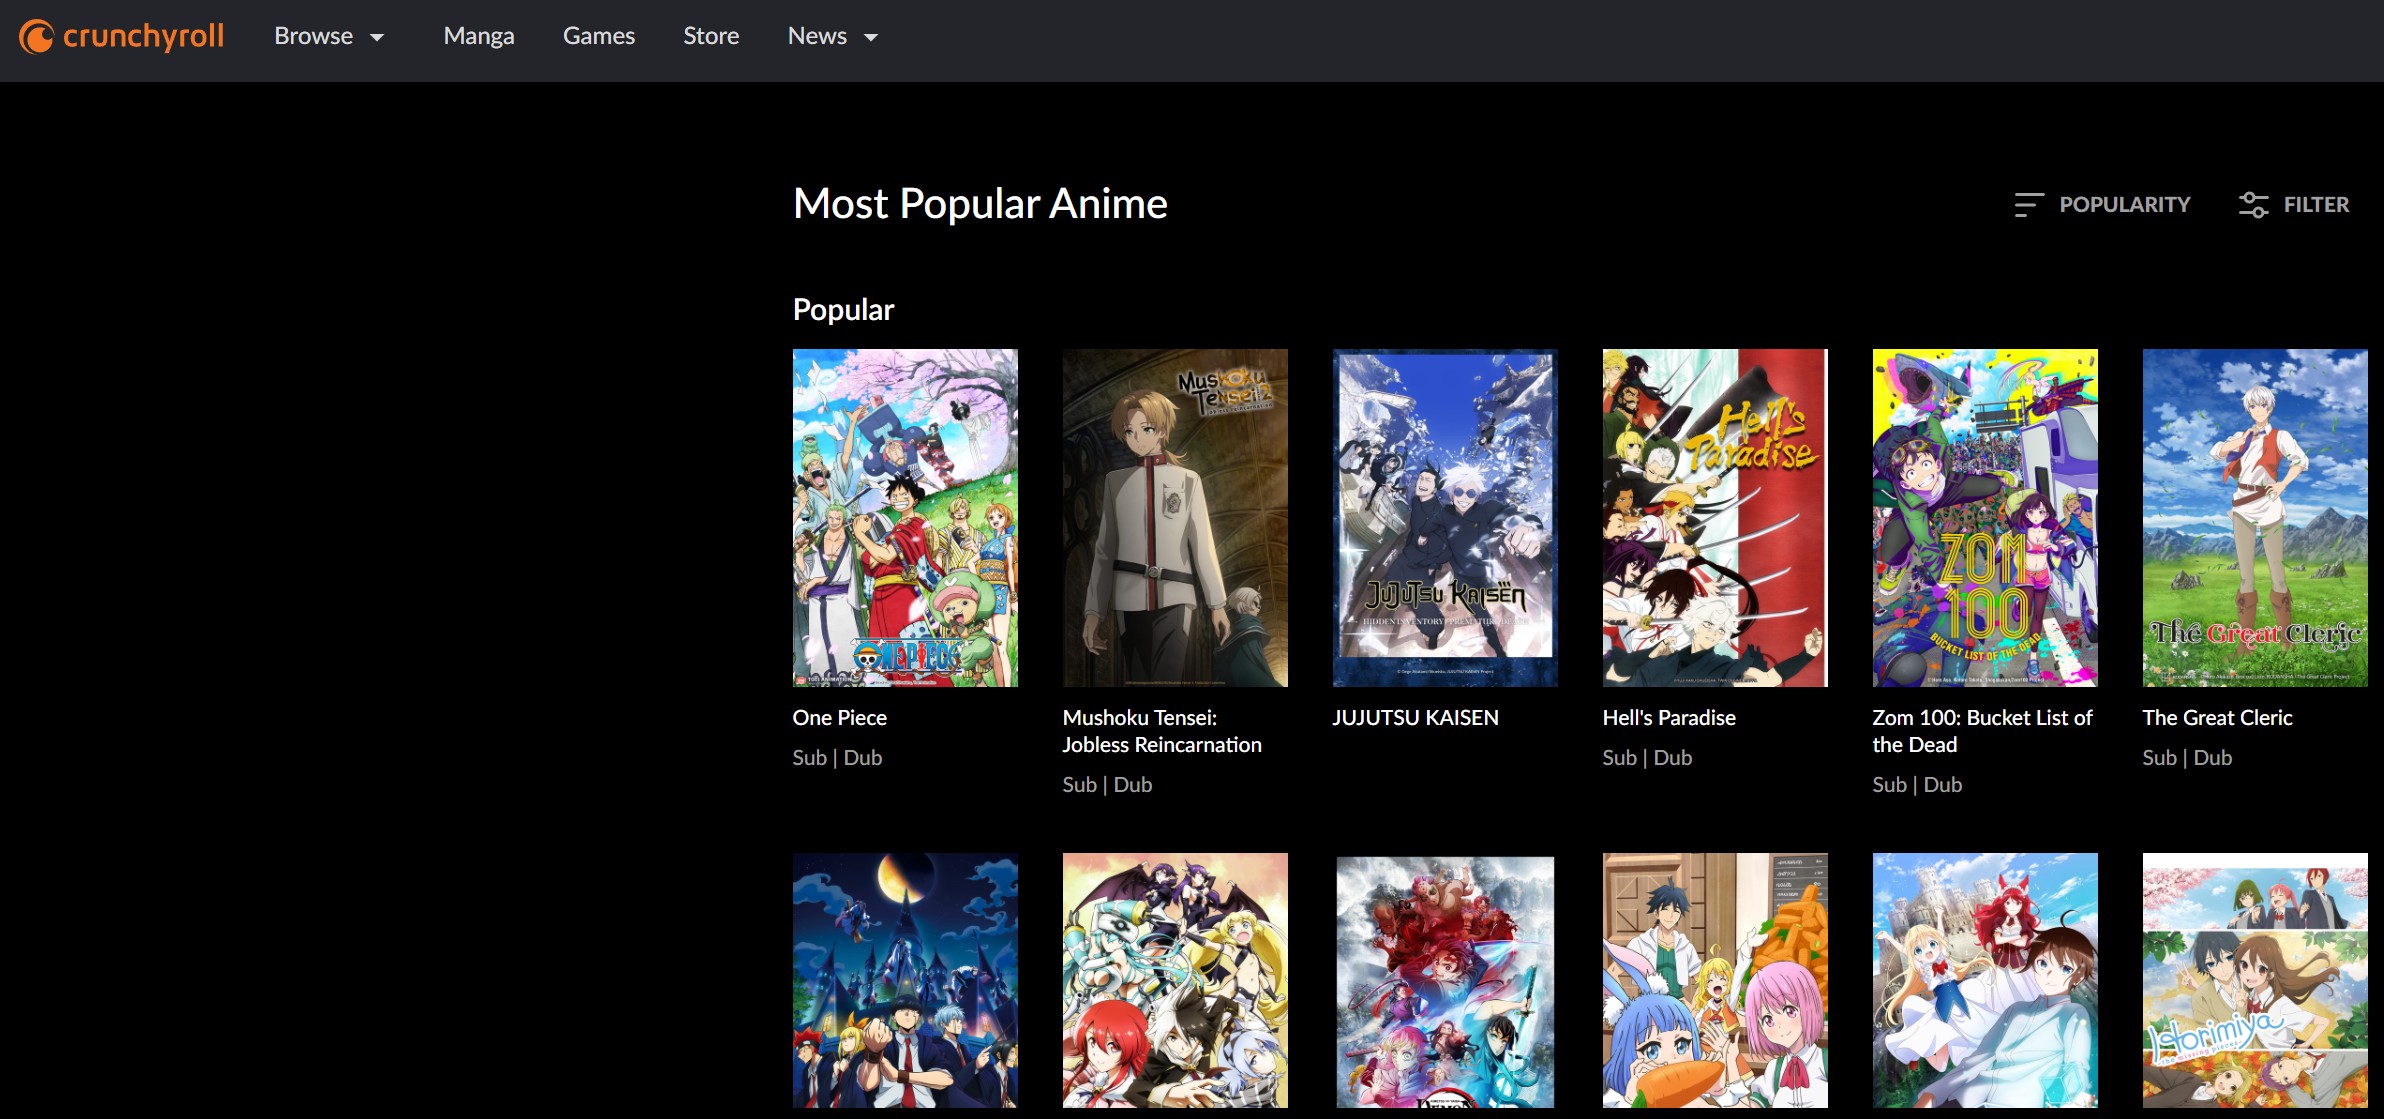This screenshot has height=1119, width=2384.
Task: Open the filter sliders icon
Action: [2253, 205]
